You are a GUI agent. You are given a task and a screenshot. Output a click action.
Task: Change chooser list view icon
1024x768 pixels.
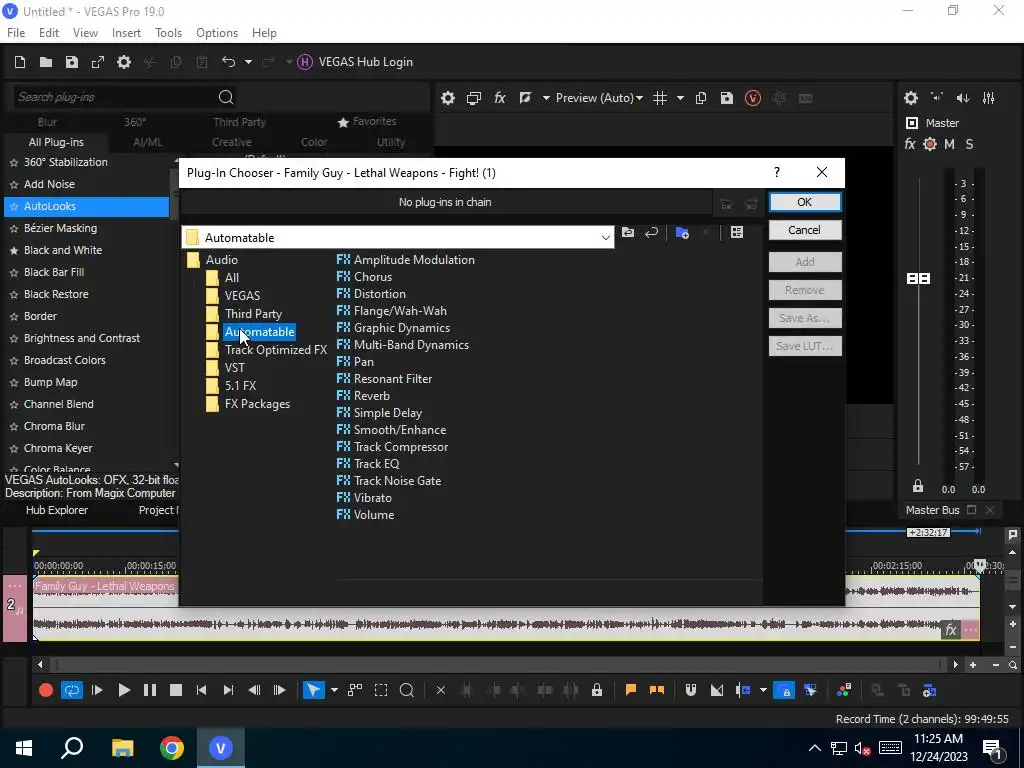(737, 232)
